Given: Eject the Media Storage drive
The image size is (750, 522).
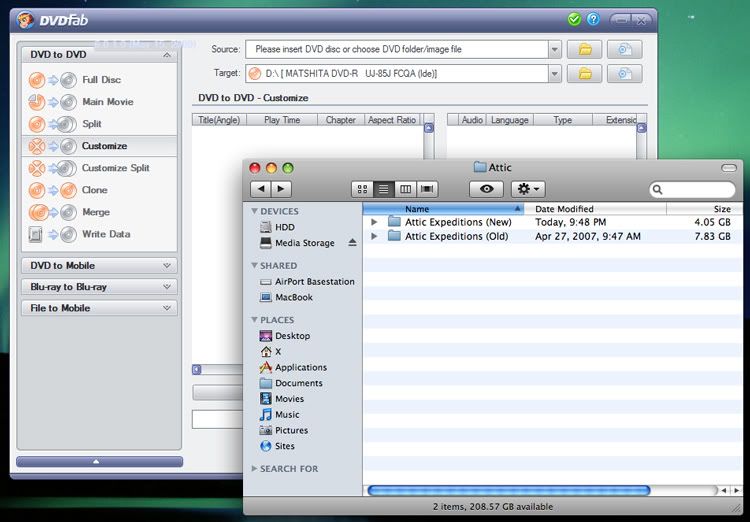Looking at the screenshot, I should (353, 243).
